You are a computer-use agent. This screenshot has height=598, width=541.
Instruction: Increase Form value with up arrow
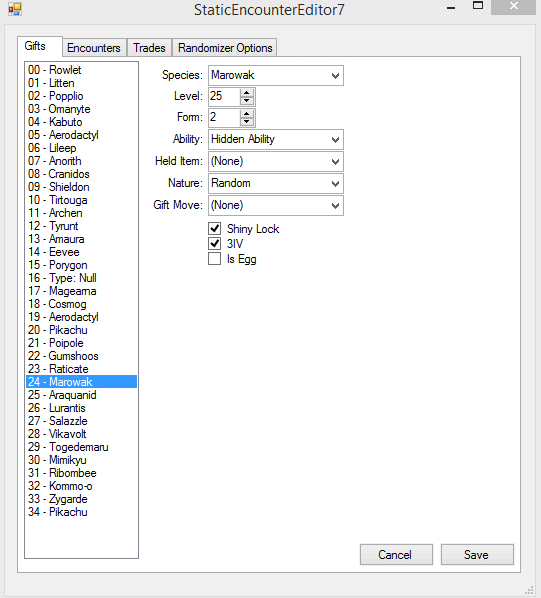tap(247, 114)
